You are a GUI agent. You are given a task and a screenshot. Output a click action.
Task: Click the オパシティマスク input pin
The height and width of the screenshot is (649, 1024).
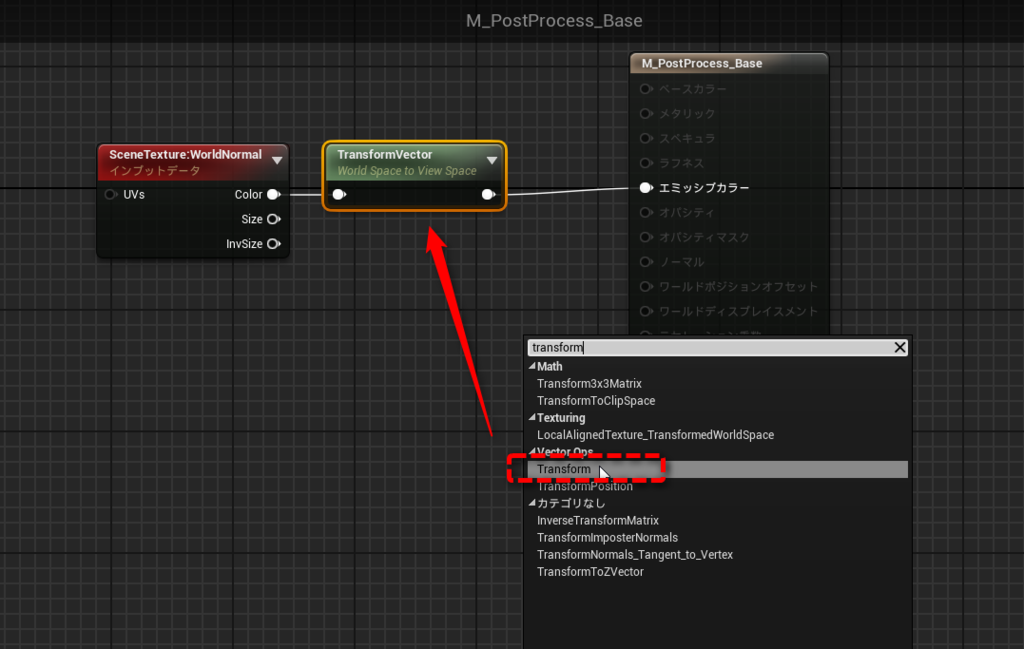coord(646,238)
